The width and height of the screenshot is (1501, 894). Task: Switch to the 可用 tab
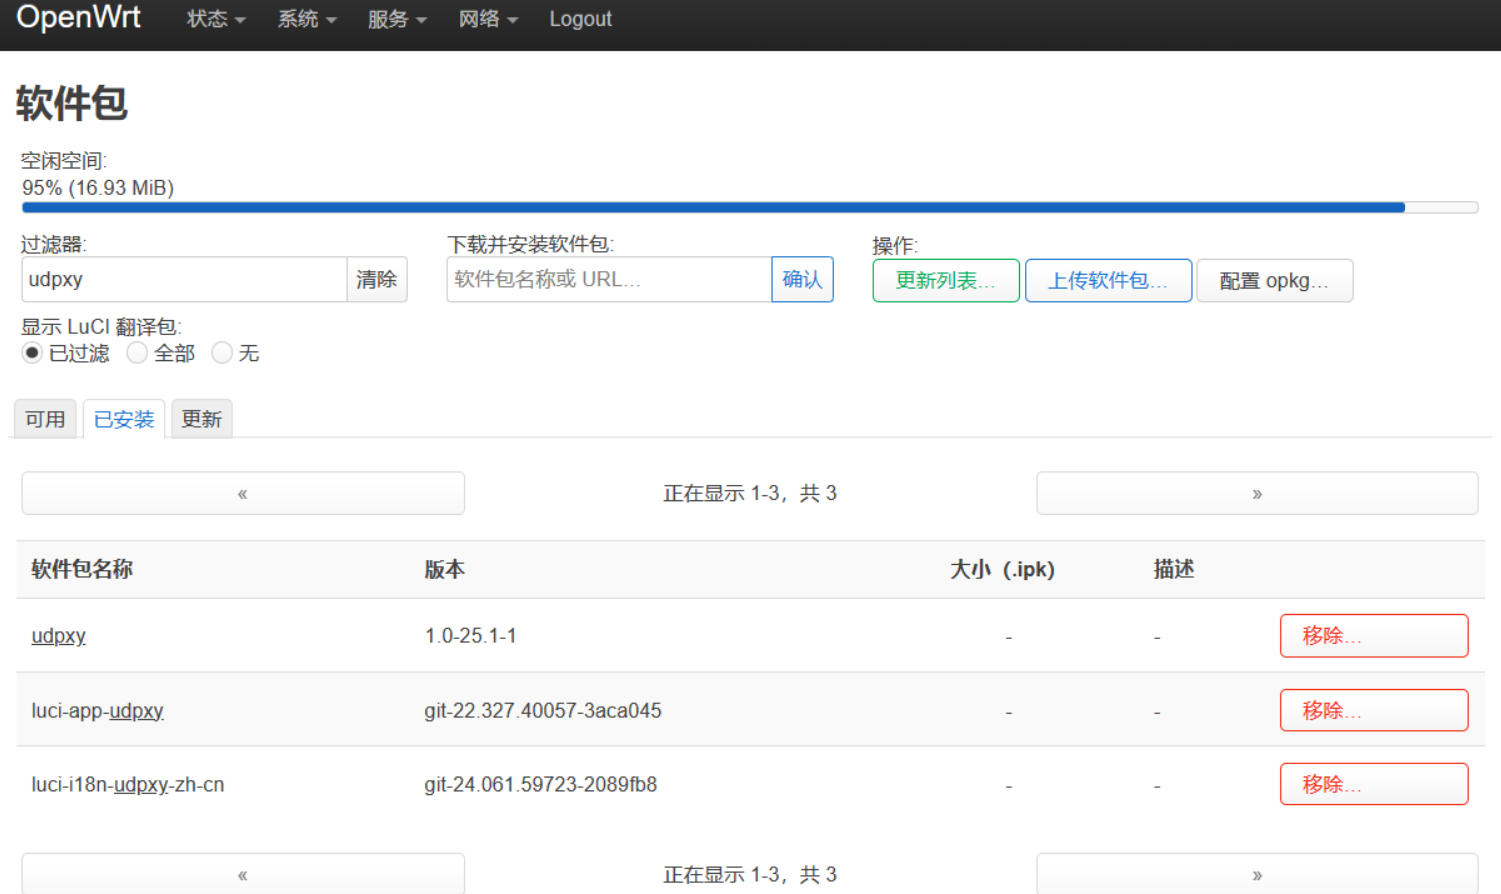coord(45,419)
